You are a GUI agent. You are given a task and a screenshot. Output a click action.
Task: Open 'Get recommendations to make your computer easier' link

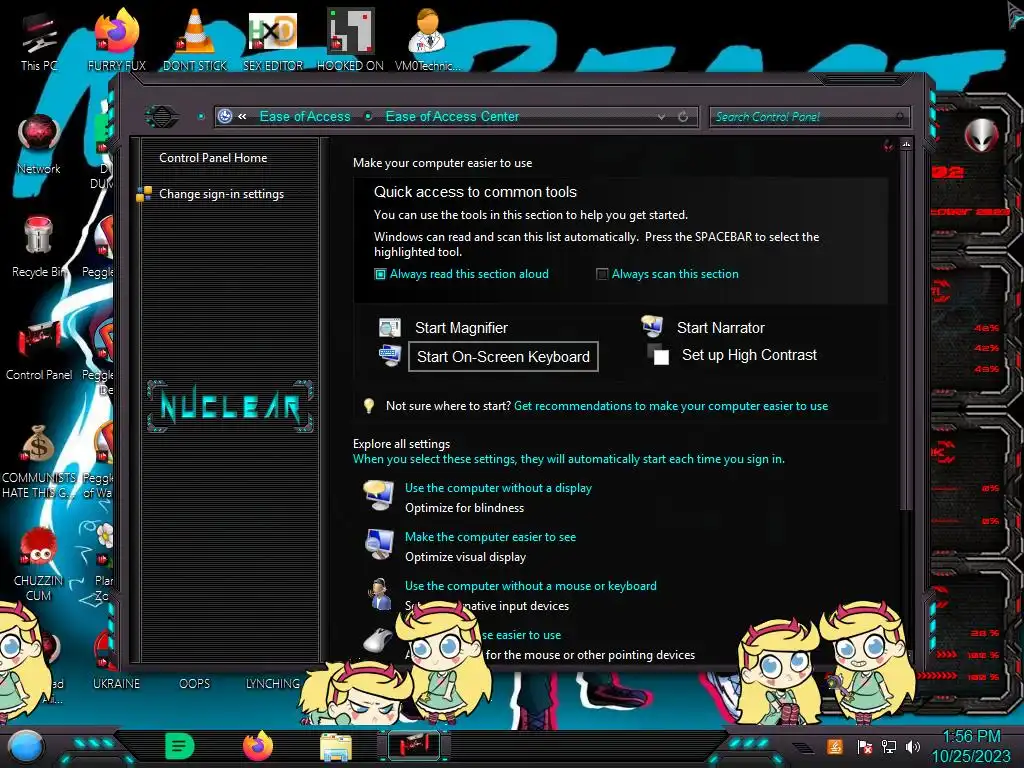tap(671, 406)
